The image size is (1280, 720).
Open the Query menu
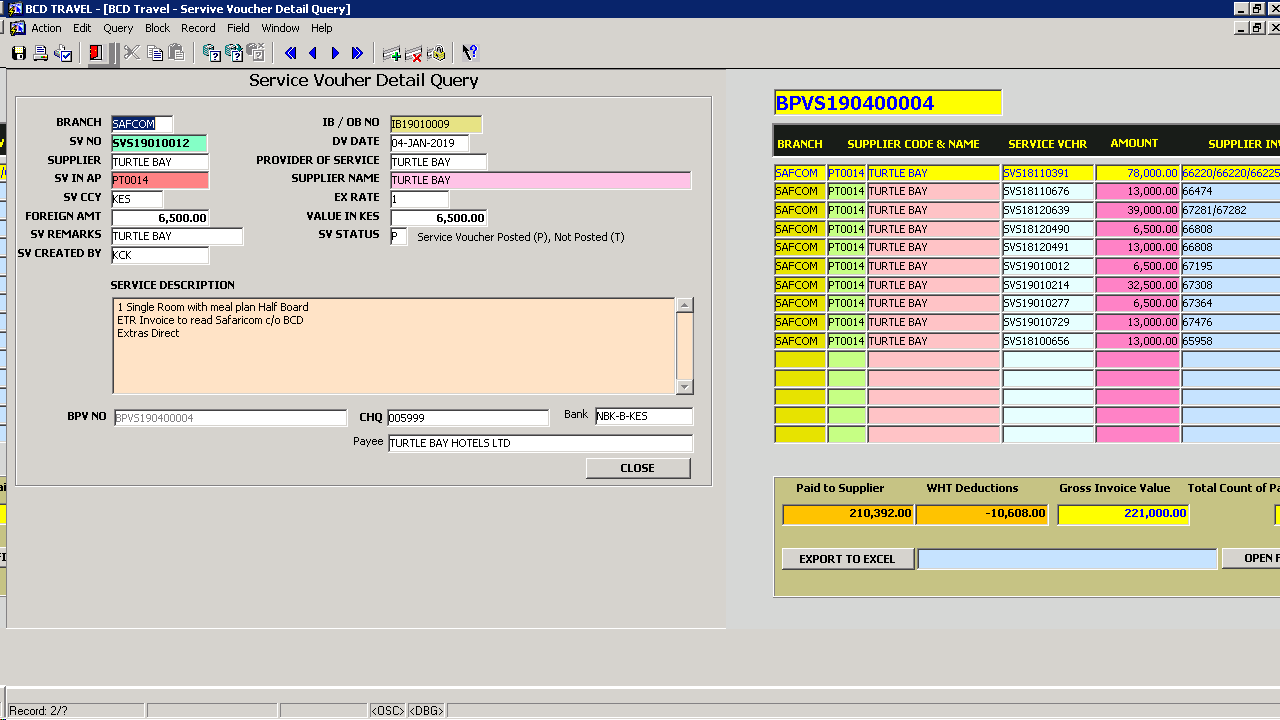[118, 28]
